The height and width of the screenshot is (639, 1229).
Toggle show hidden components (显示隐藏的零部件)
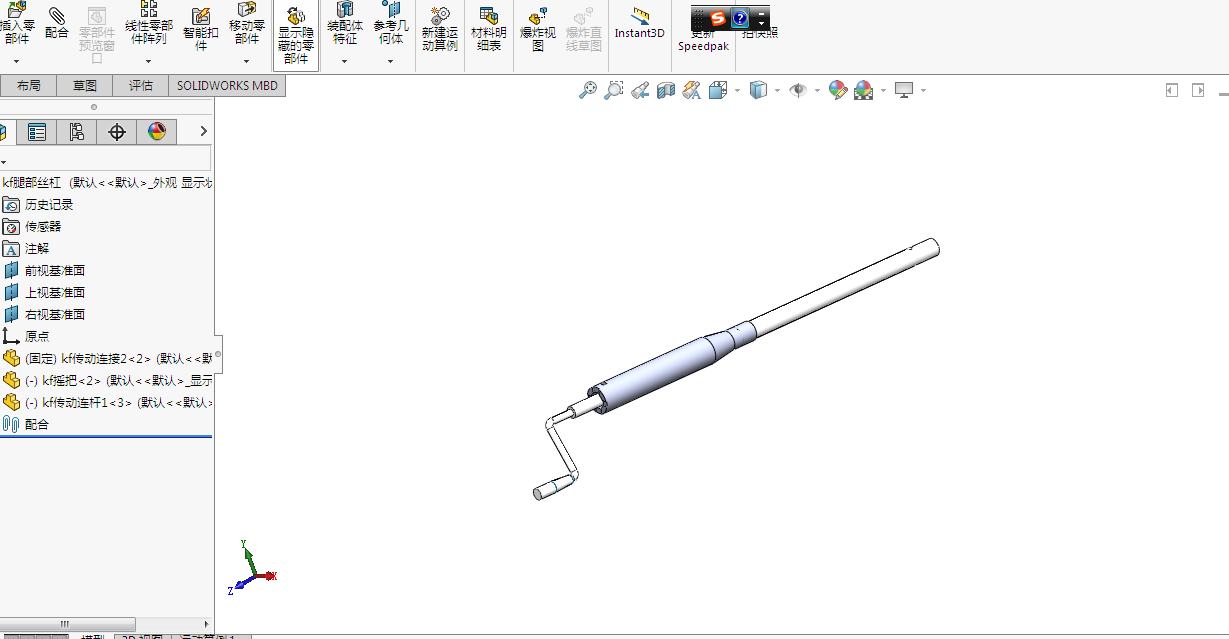click(296, 36)
